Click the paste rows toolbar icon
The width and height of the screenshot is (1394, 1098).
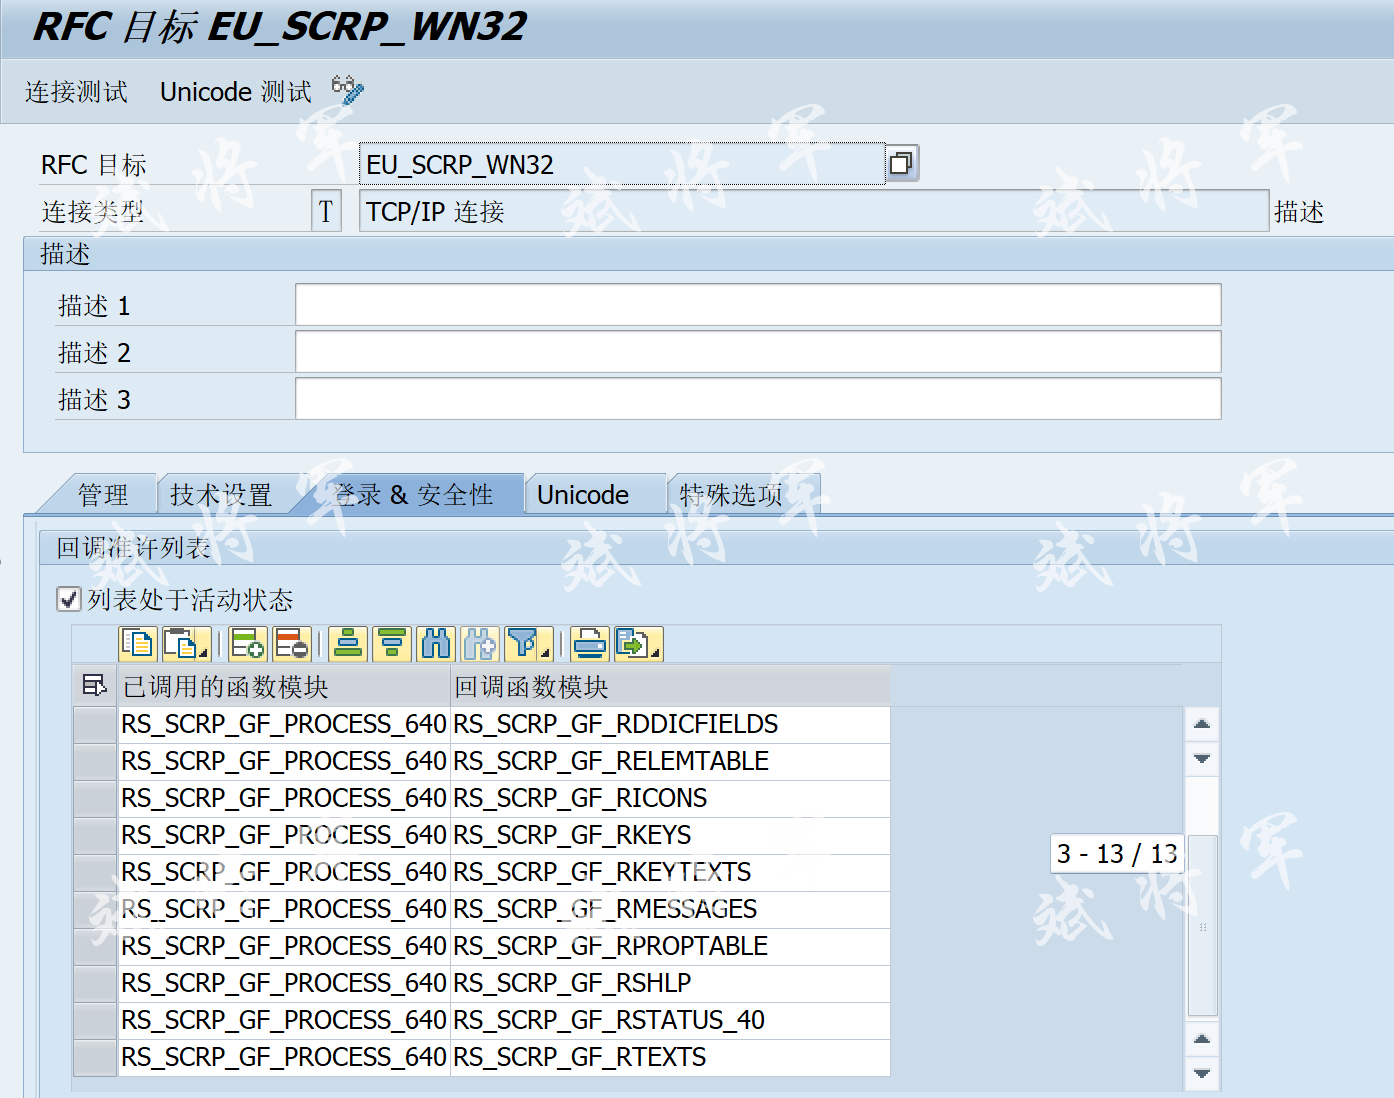[x=186, y=644]
